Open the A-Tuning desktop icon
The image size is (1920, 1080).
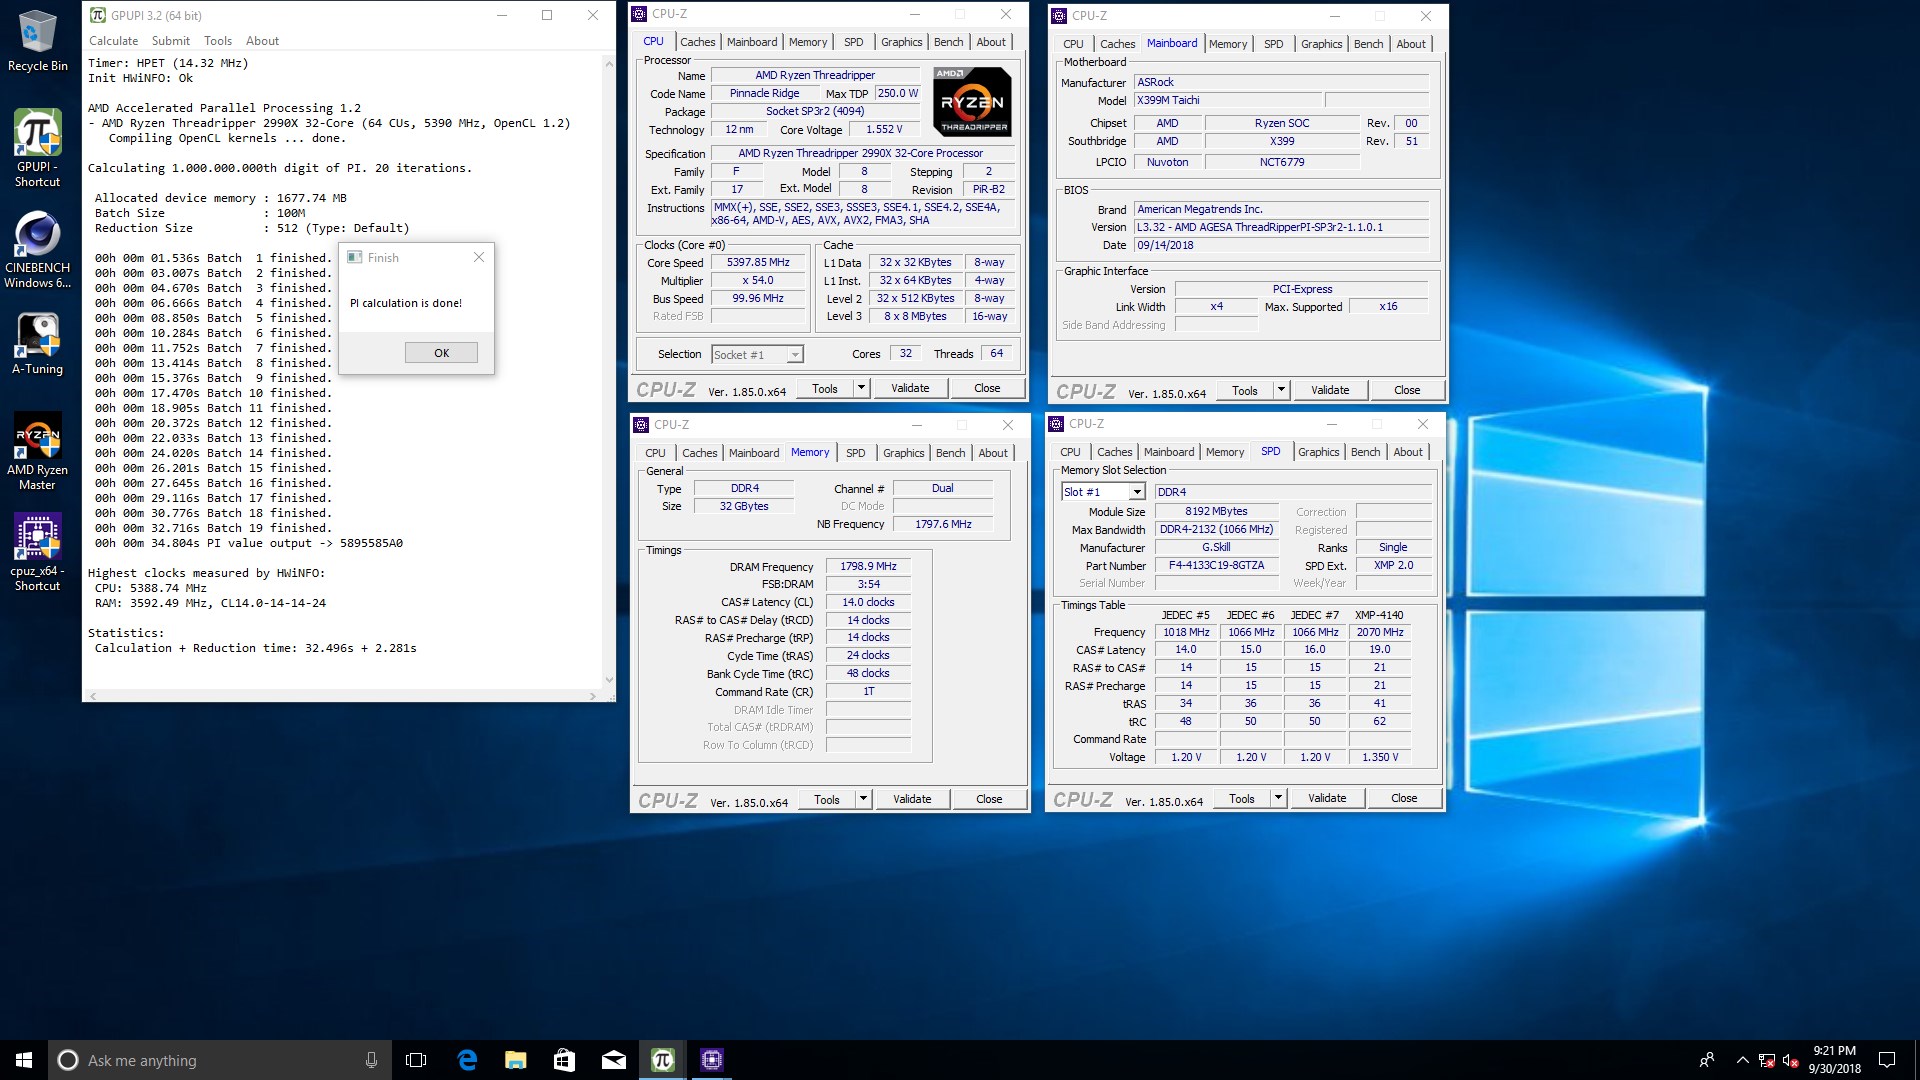click(x=37, y=344)
